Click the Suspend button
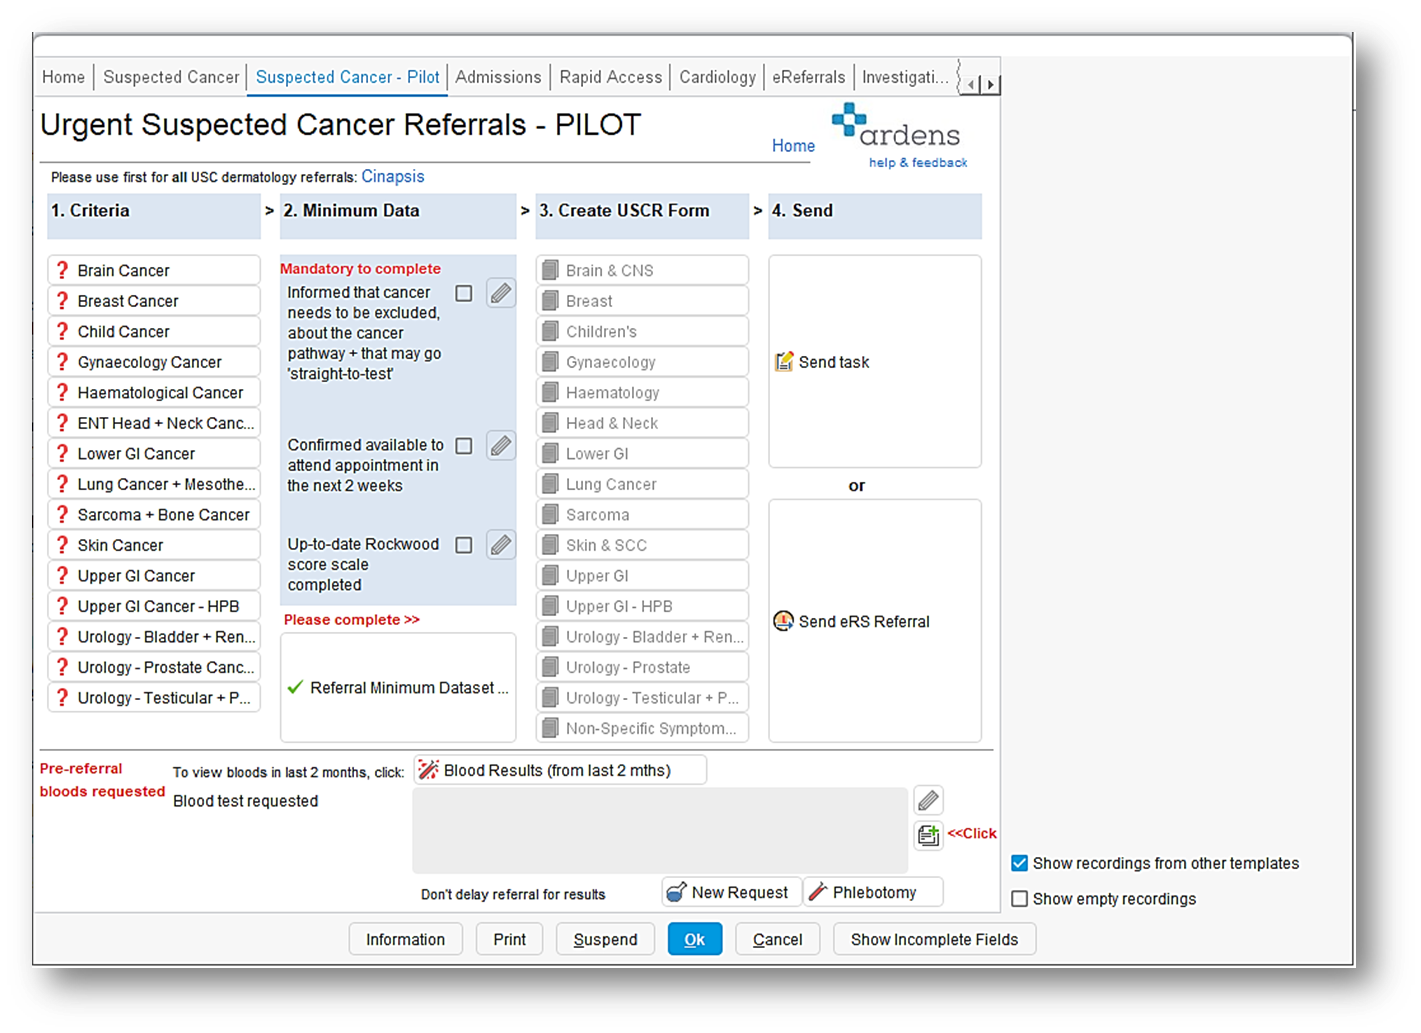Image resolution: width=1421 pixels, height=1033 pixels. [605, 939]
